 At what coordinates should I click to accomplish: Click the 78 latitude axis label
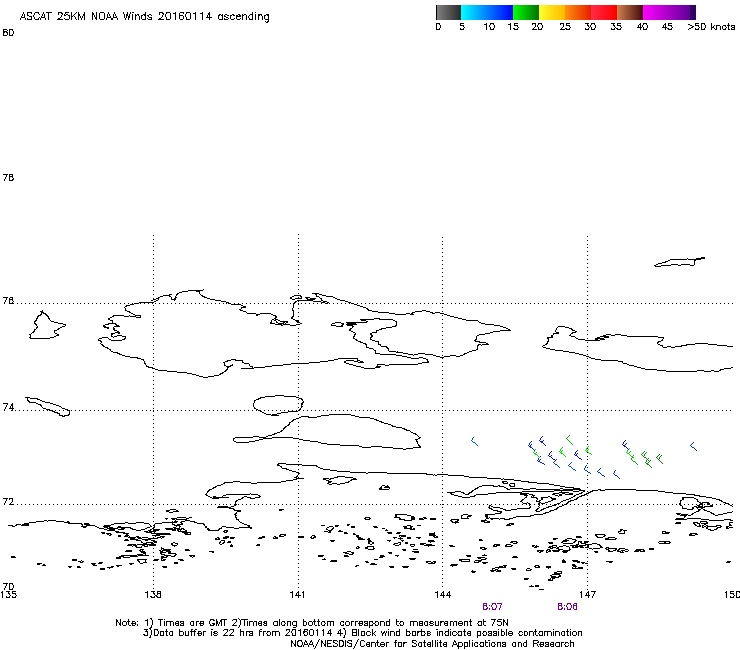(8, 178)
